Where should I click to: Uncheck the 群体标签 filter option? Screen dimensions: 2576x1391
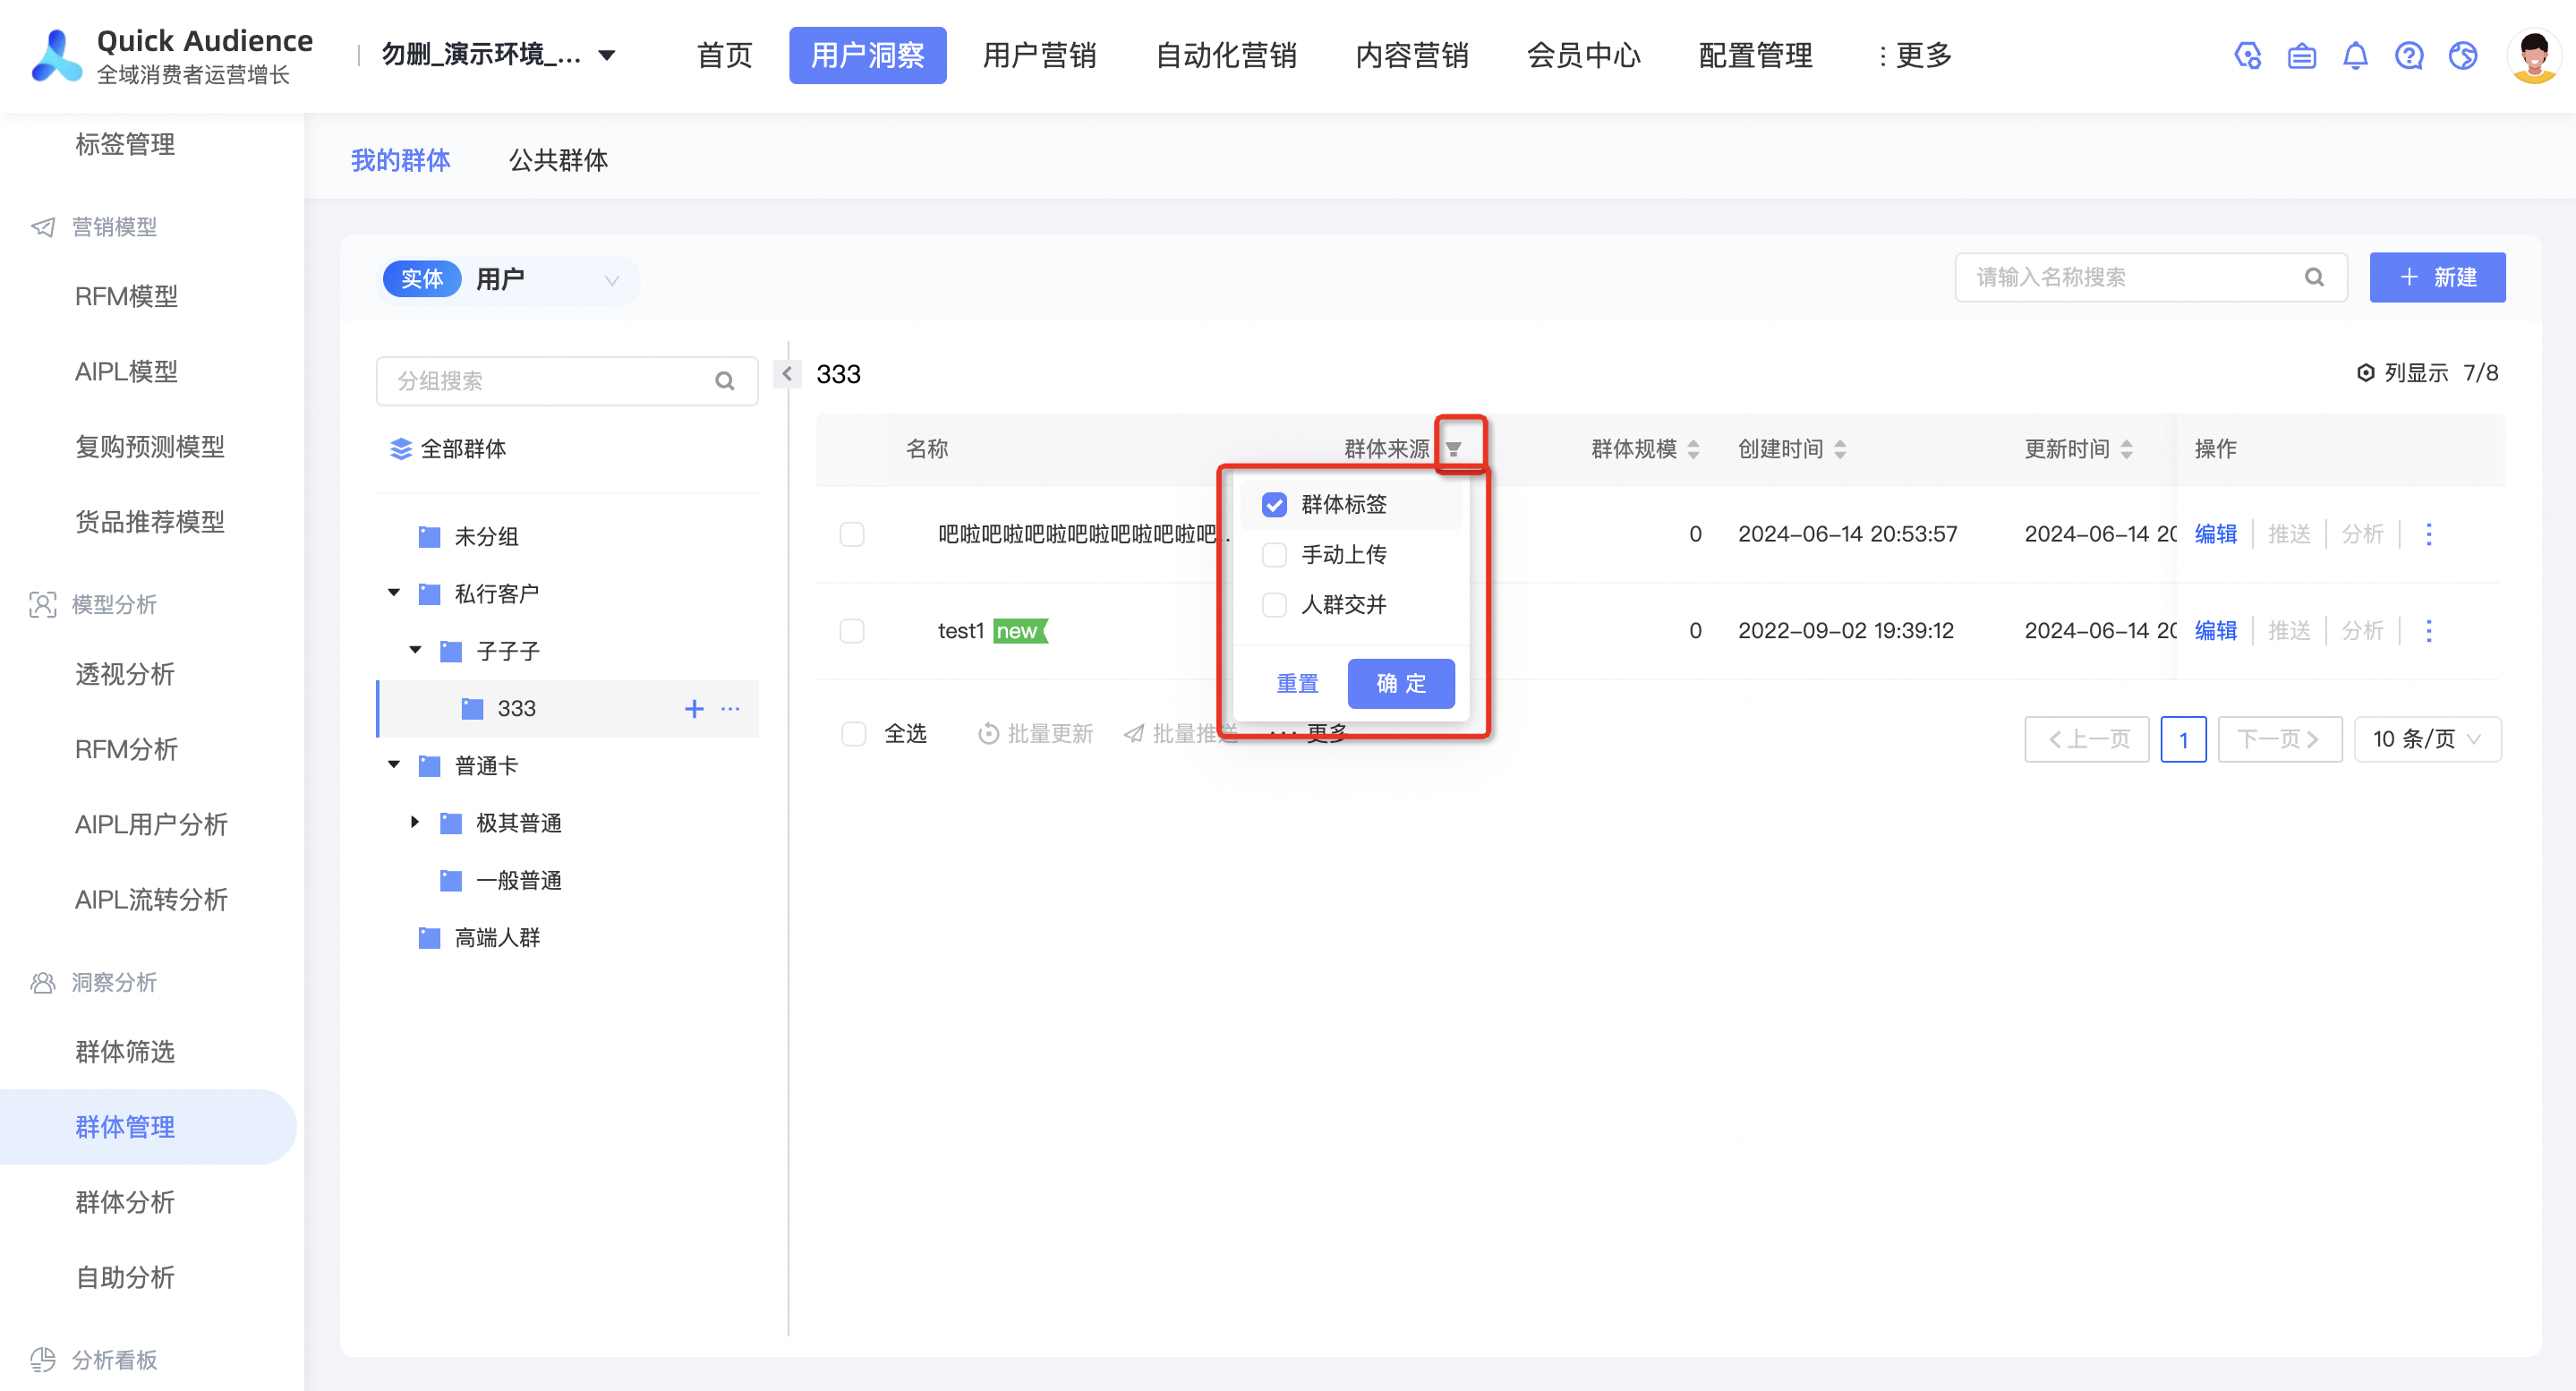click(x=1274, y=505)
